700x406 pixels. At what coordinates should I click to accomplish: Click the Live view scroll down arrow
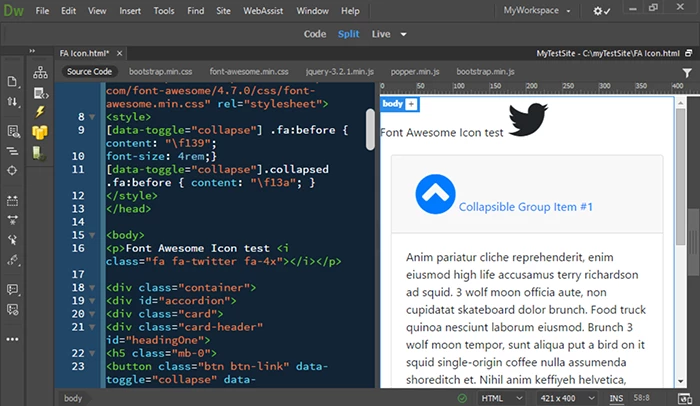[680, 381]
